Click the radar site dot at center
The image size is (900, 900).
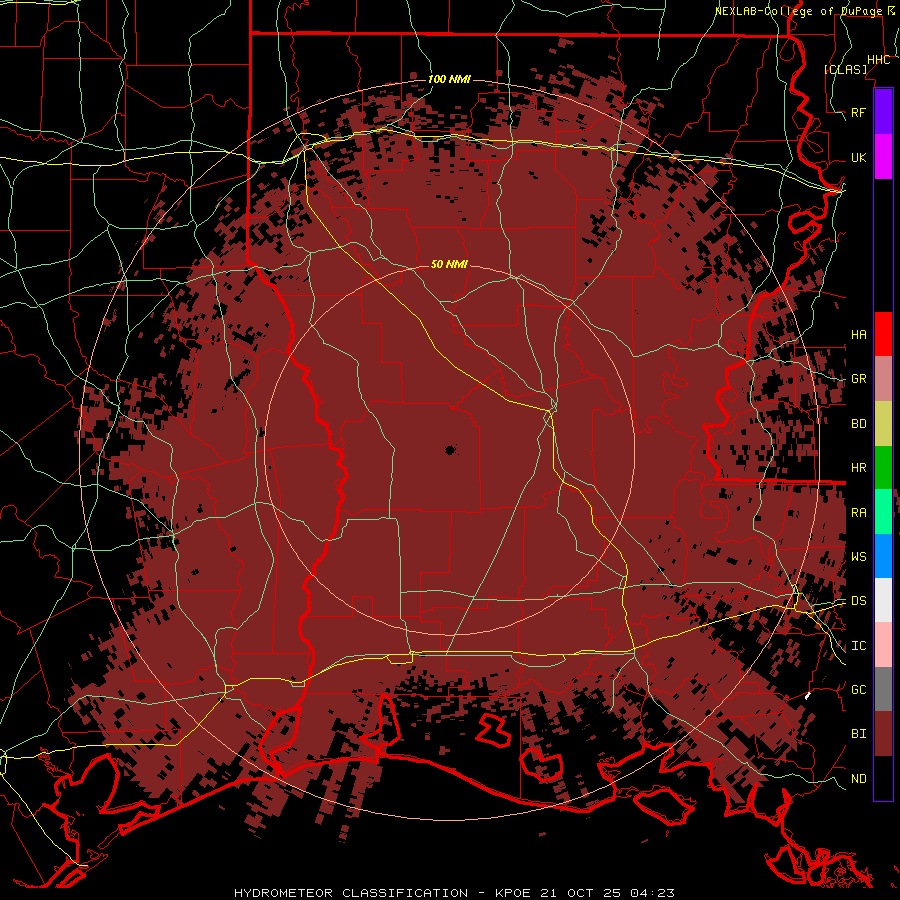click(449, 451)
